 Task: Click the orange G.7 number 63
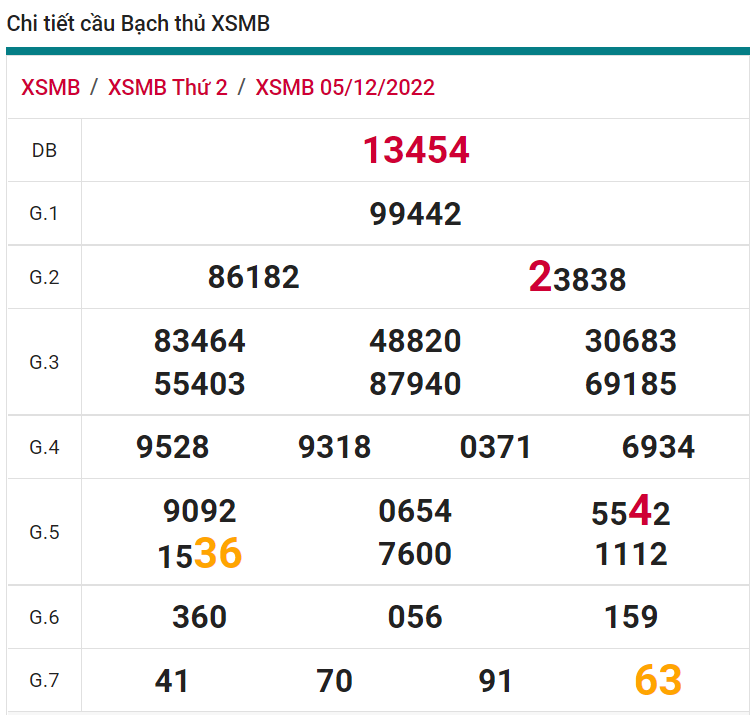pyautogui.click(x=658, y=681)
